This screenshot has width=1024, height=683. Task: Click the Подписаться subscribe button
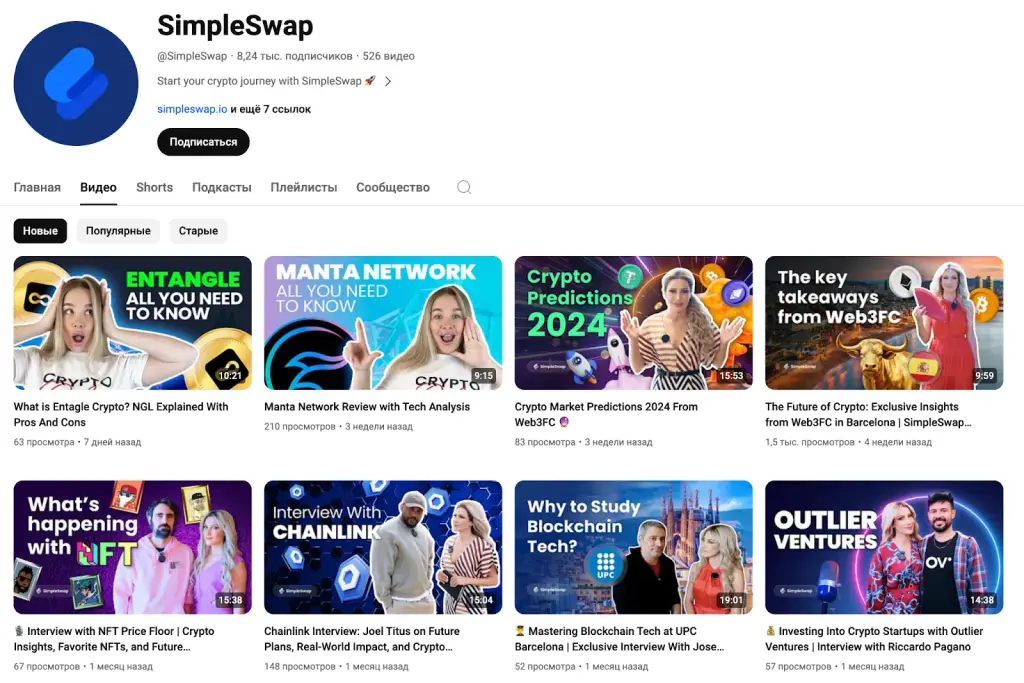pyautogui.click(x=203, y=142)
